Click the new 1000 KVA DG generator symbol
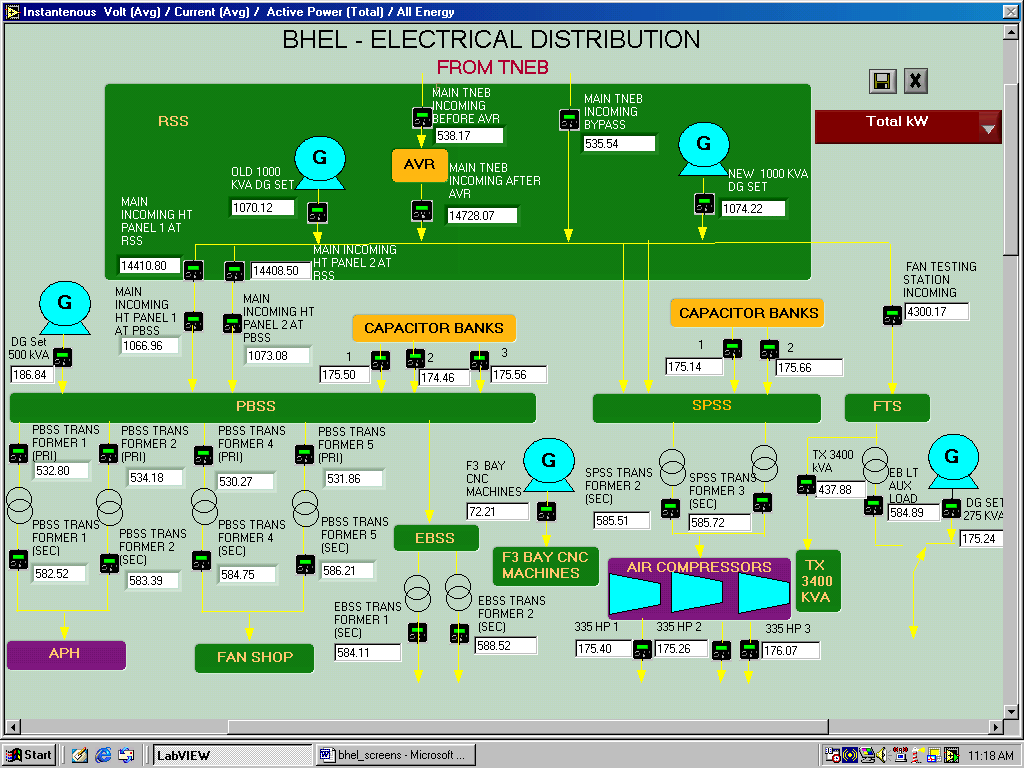Screen dimensions: 1024x768 coord(703,149)
